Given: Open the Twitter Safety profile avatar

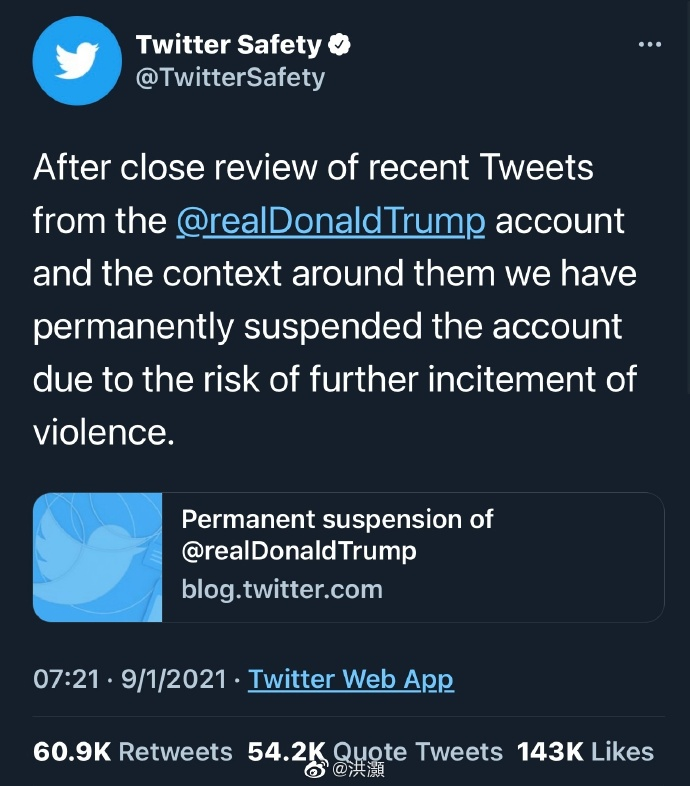Looking at the screenshot, I should (77, 61).
